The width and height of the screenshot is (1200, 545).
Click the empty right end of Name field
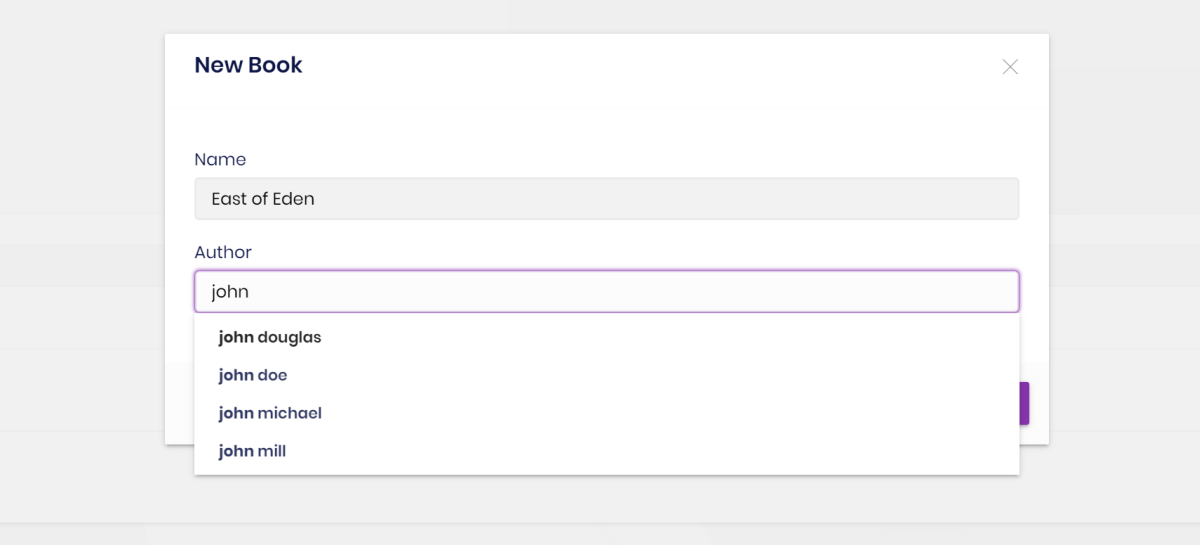tap(950, 199)
